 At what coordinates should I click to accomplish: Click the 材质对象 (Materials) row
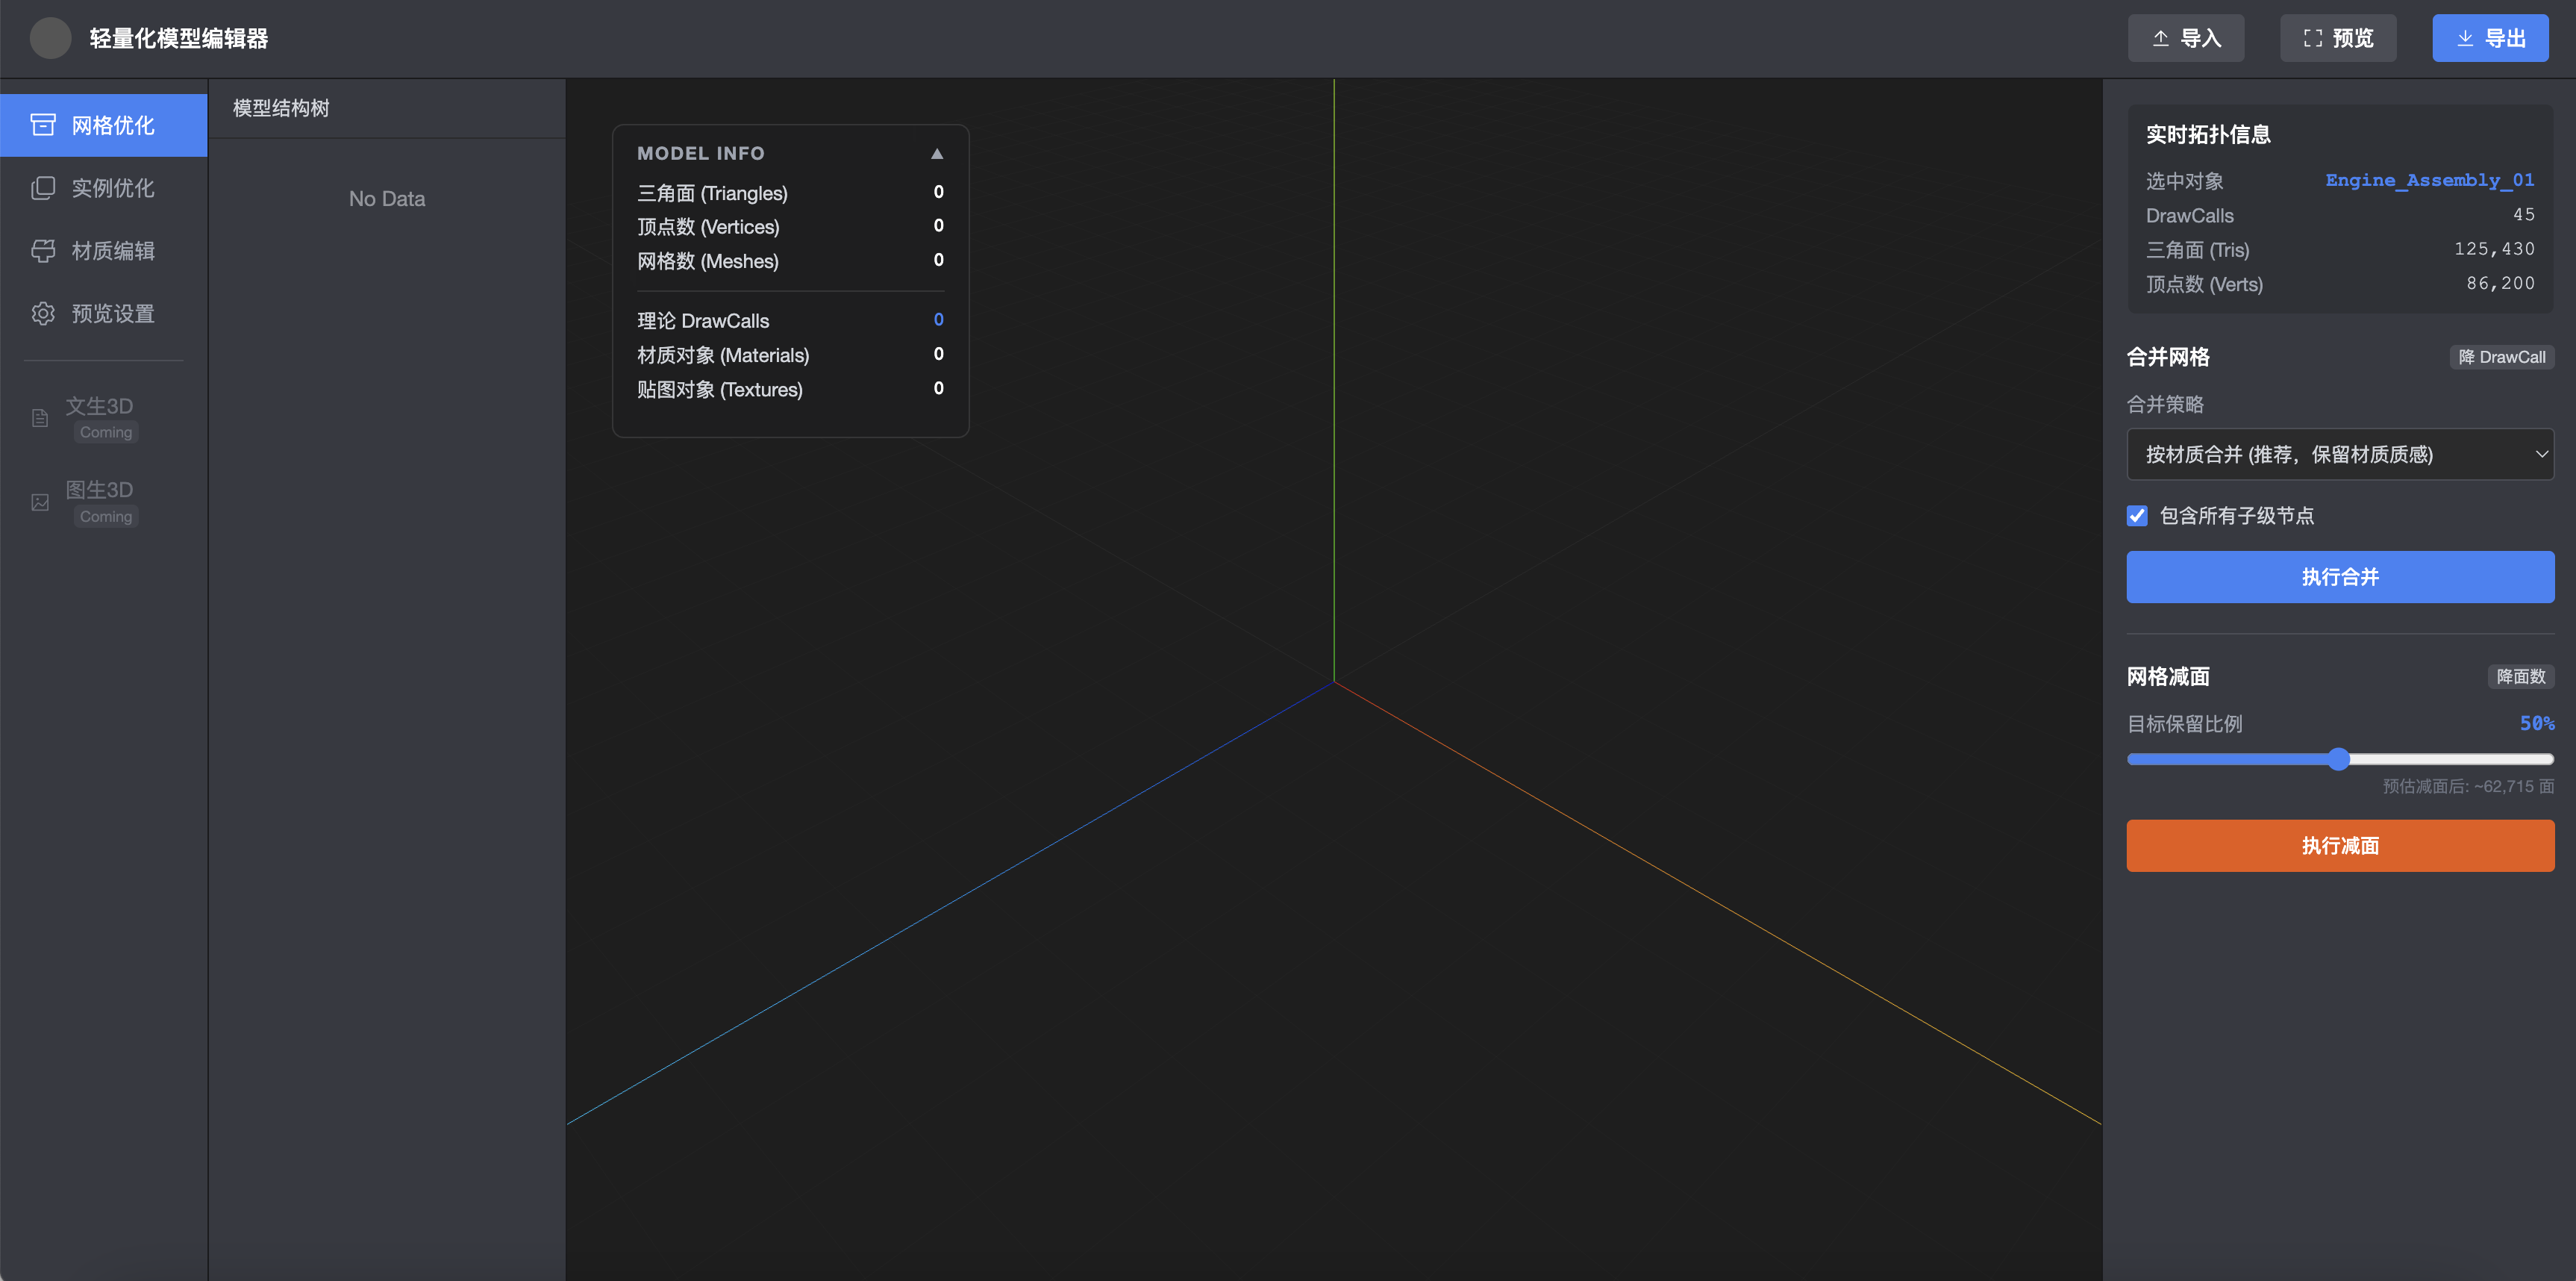pos(790,355)
